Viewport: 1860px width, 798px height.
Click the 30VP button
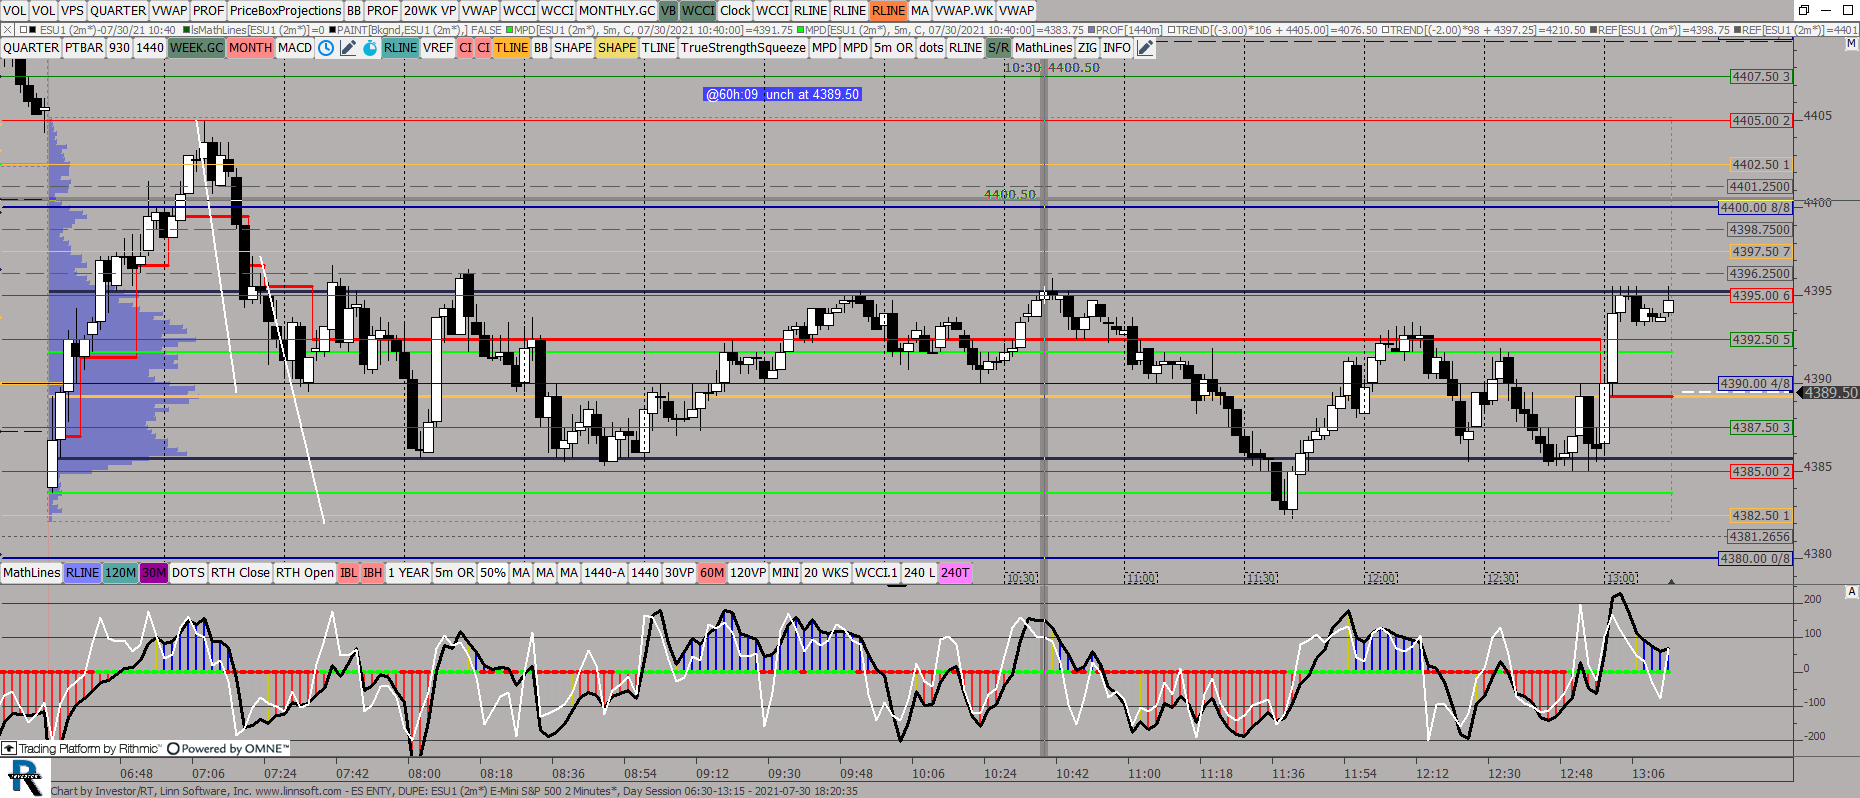click(679, 573)
